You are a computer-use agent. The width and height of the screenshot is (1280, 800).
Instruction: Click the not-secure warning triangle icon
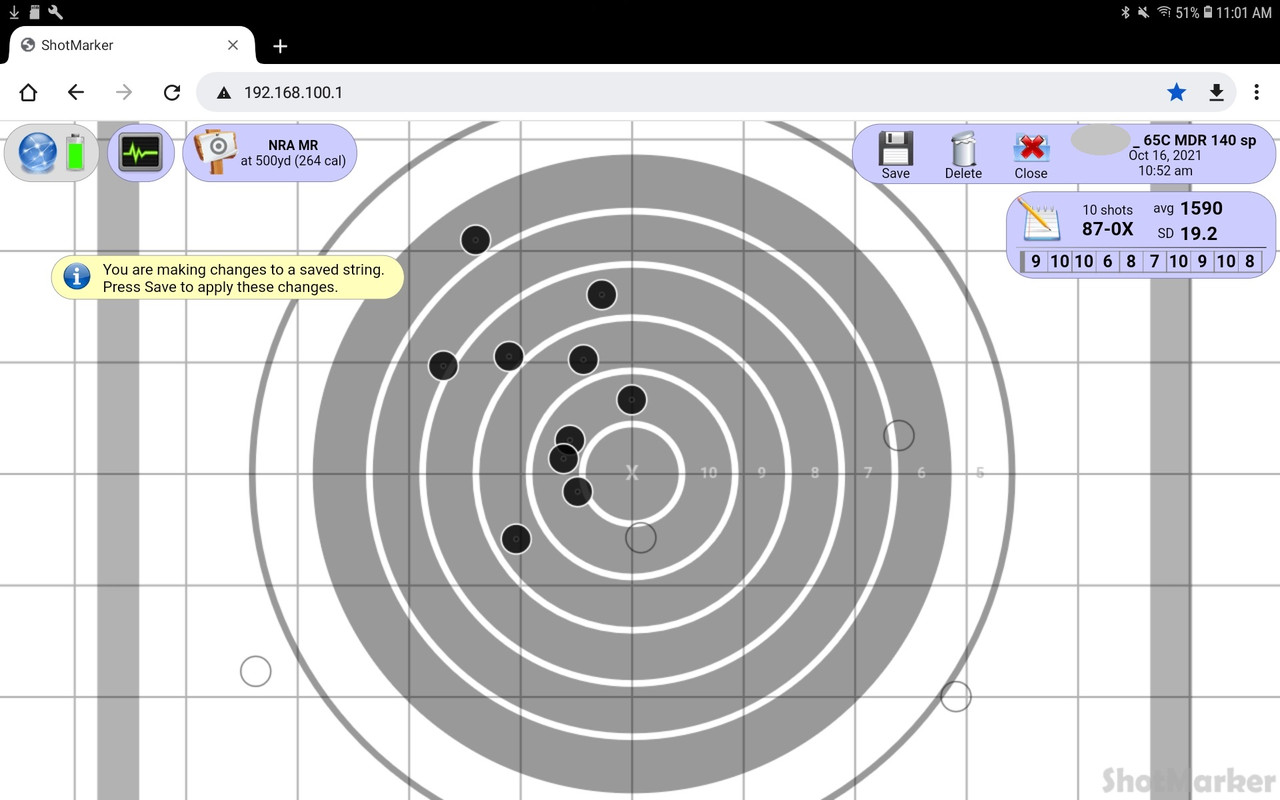click(224, 92)
